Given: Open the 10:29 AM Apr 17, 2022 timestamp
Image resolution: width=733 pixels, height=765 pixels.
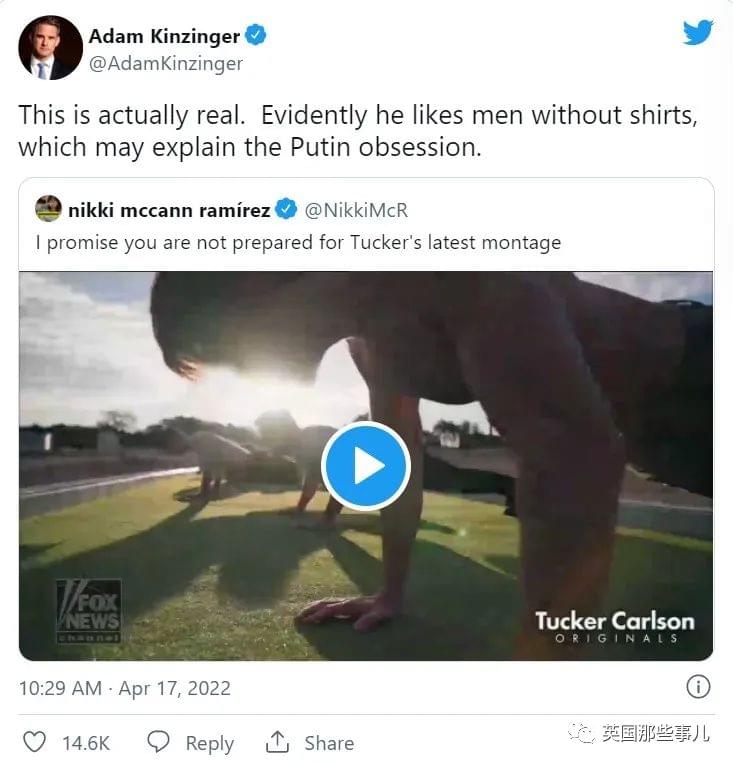Looking at the screenshot, I should (124, 688).
